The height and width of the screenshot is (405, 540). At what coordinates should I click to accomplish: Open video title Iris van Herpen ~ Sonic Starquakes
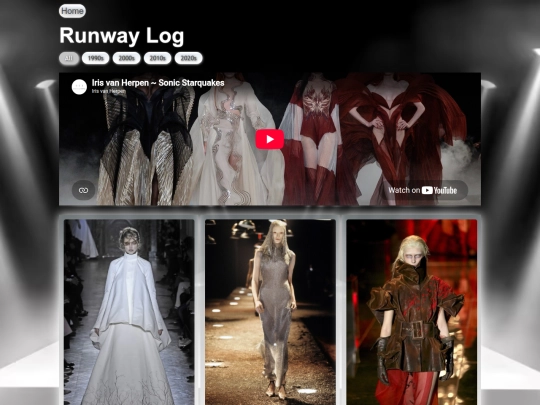click(x=158, y=83)
